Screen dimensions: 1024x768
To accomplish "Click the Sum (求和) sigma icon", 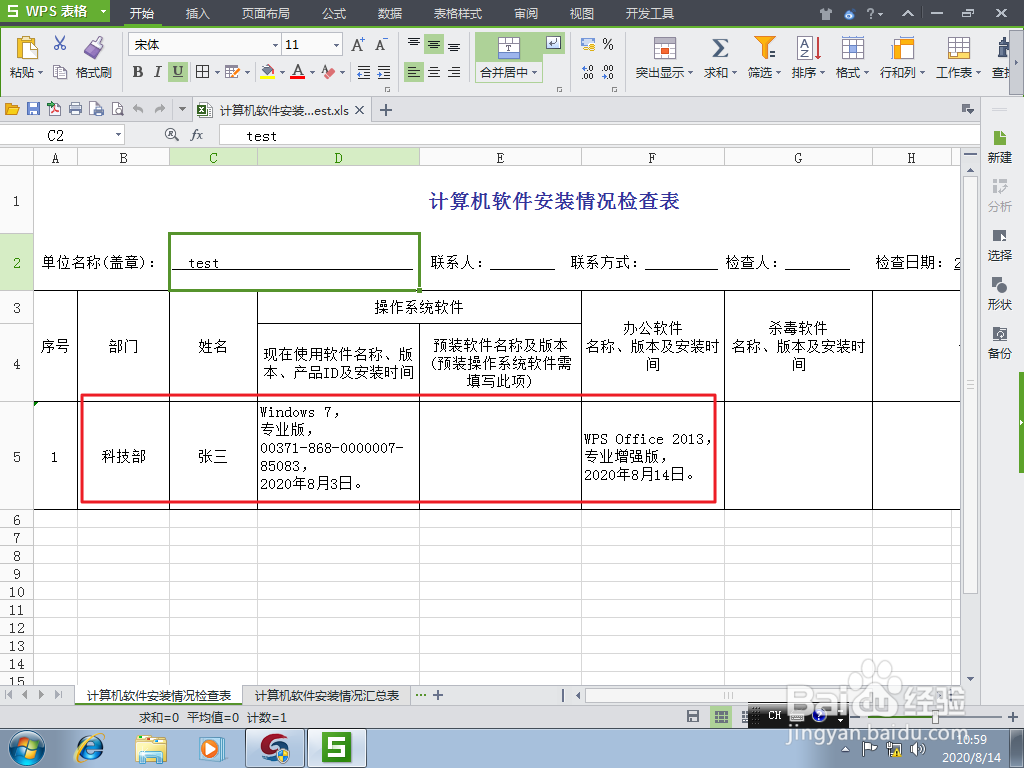I will click(720, 48).
